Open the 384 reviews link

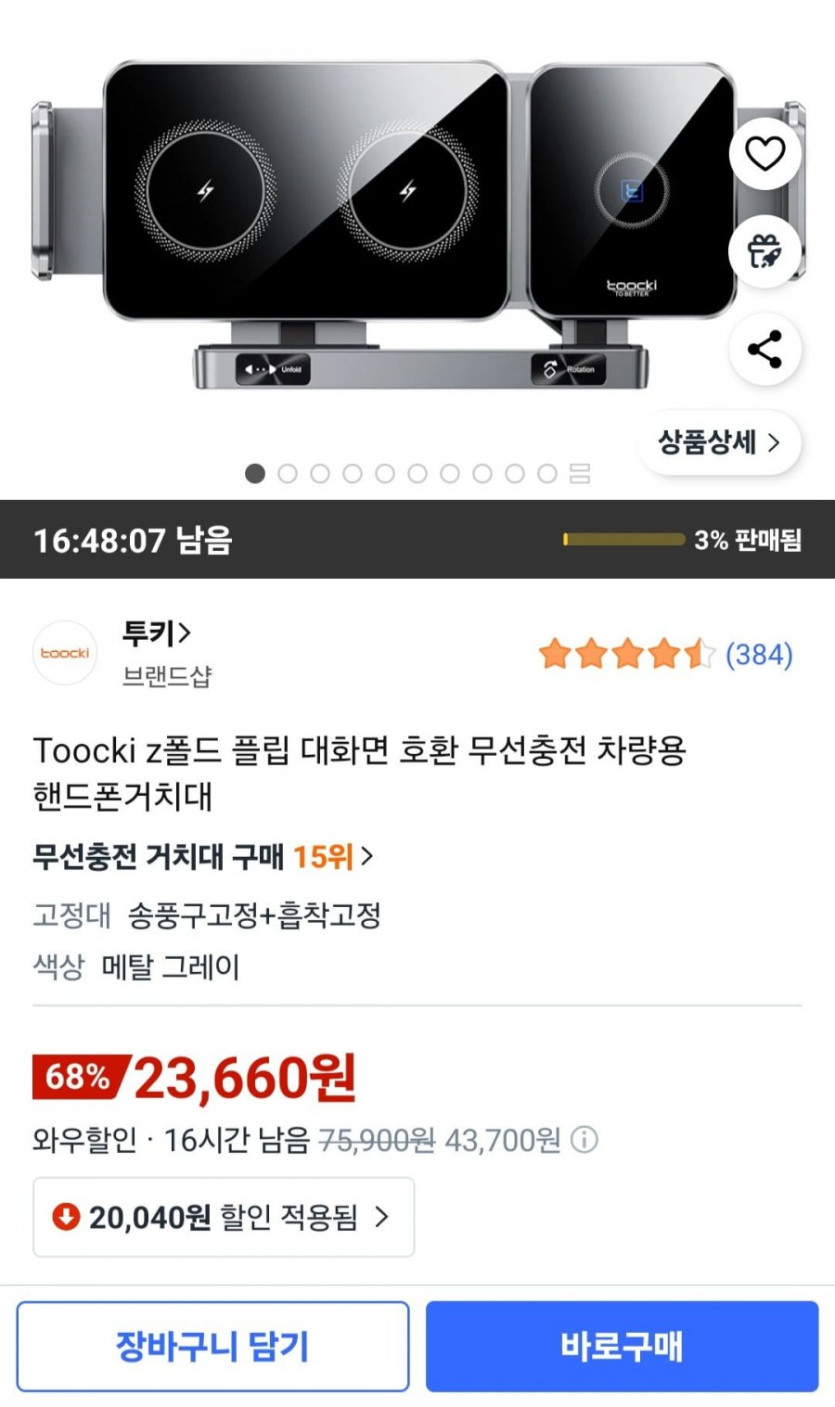[759, 655]
